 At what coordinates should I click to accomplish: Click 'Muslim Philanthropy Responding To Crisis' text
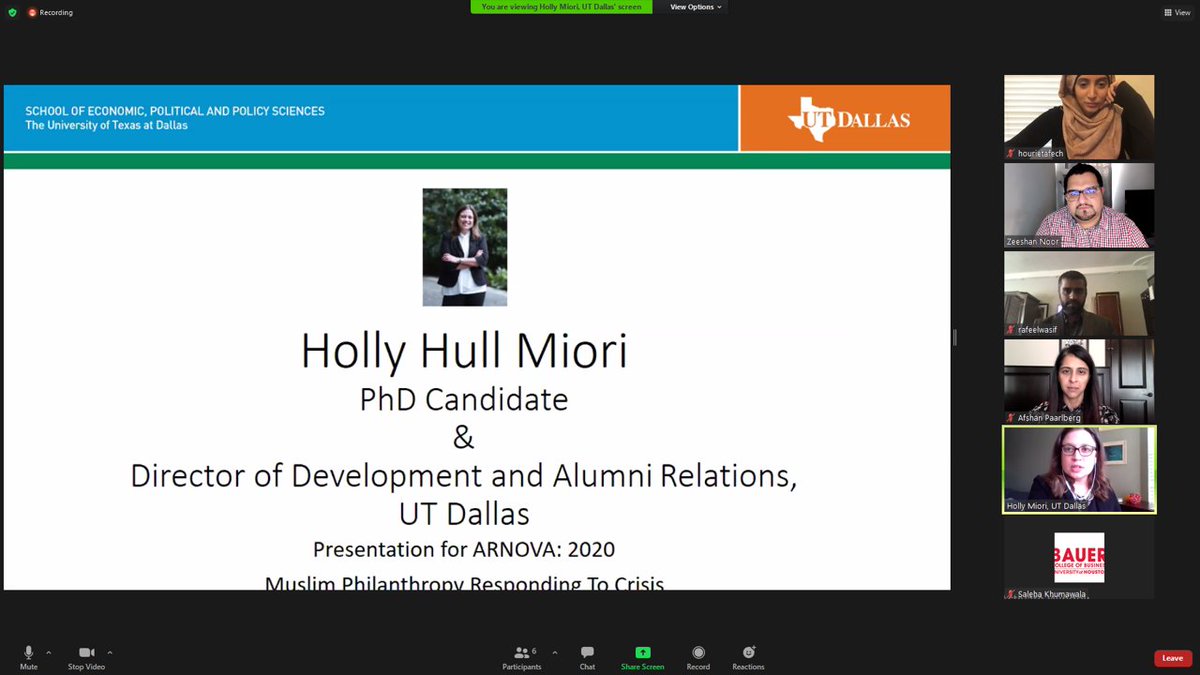tap(464, 582)
